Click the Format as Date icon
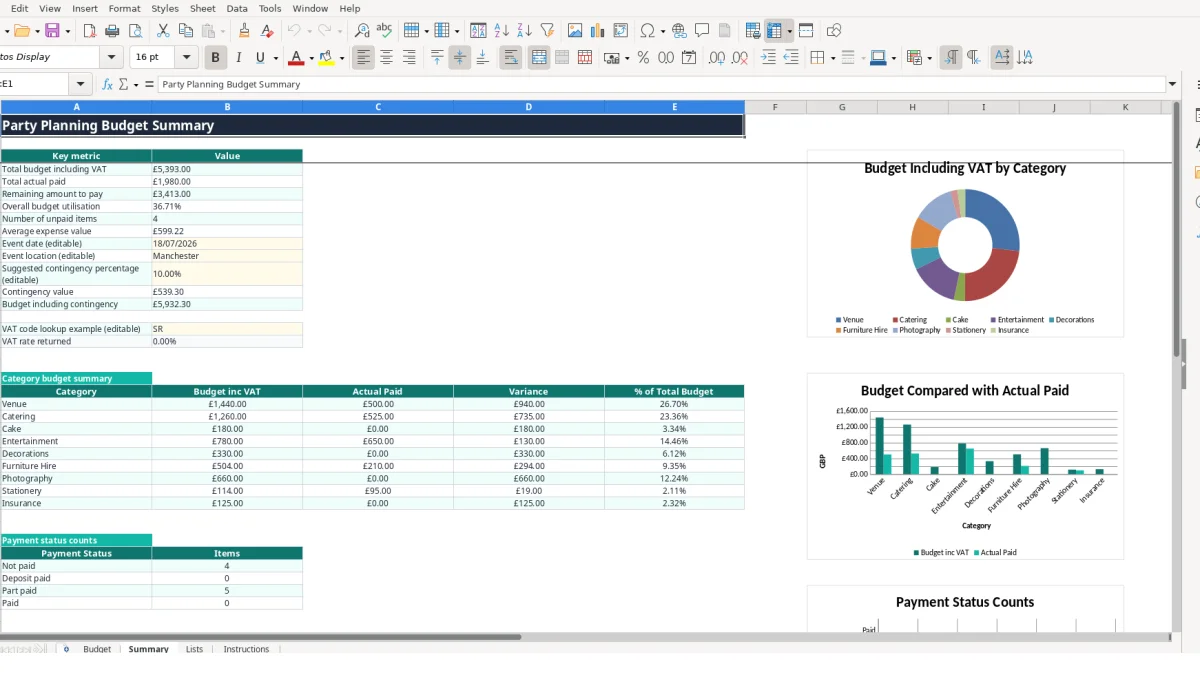 point(689,58)
